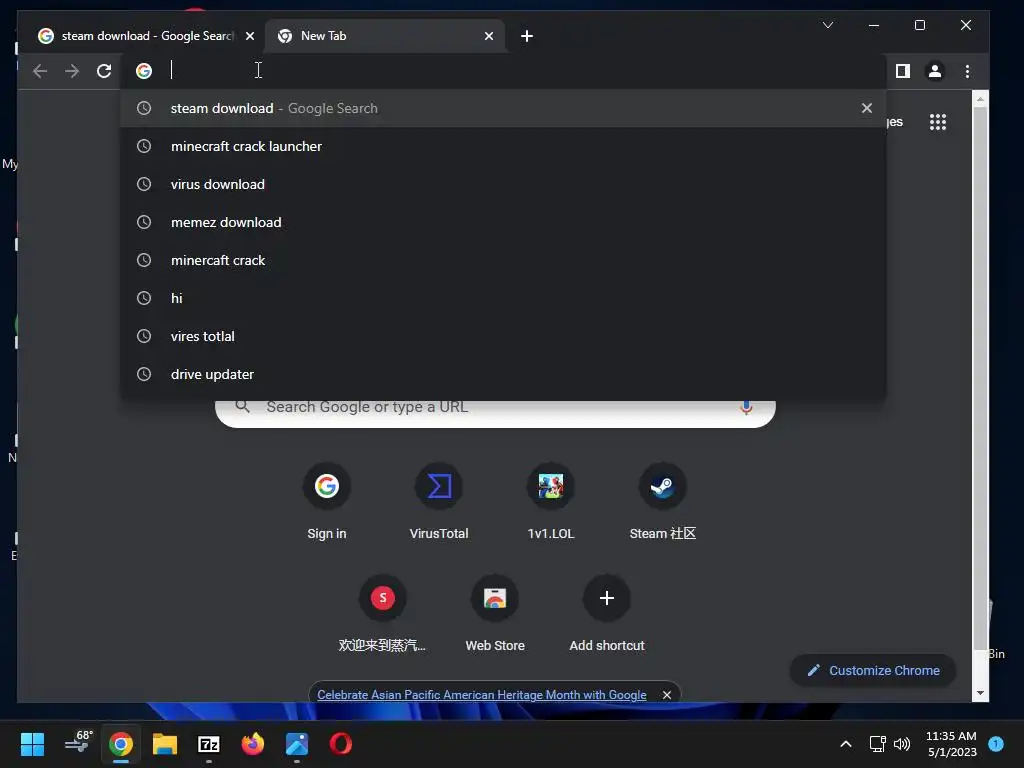Open File Explorer from the taskbar
This screenshot has height=768, width=1024.
[165, 744]
